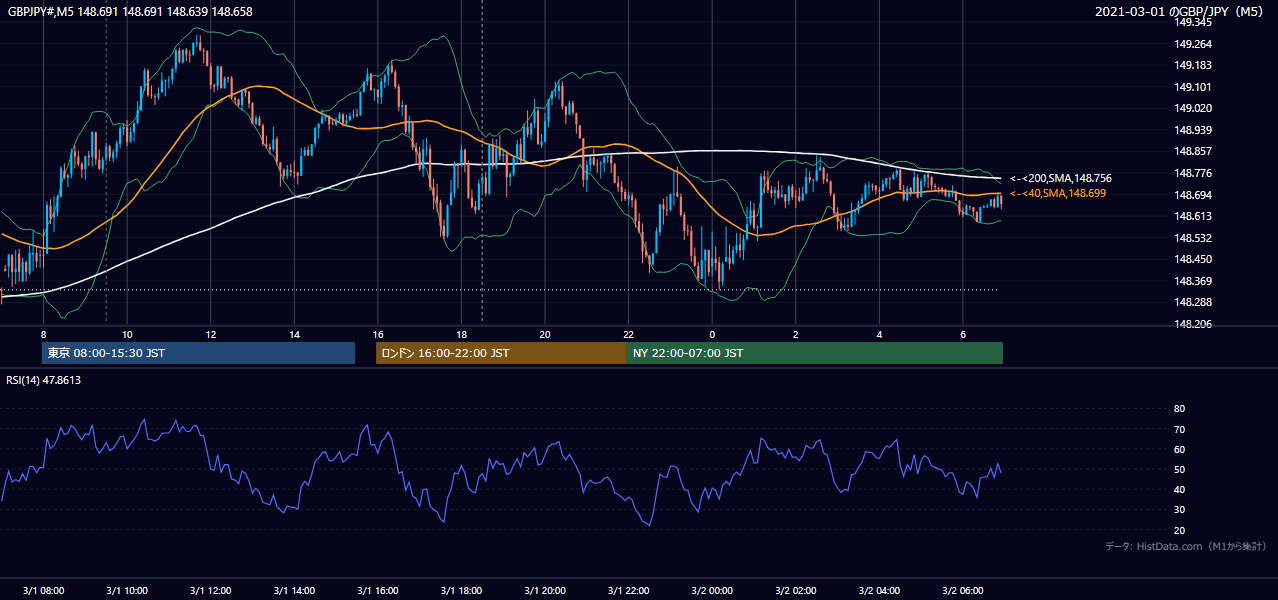
Task: Click price axis label 148.206
Action: tap(1193, 324)
